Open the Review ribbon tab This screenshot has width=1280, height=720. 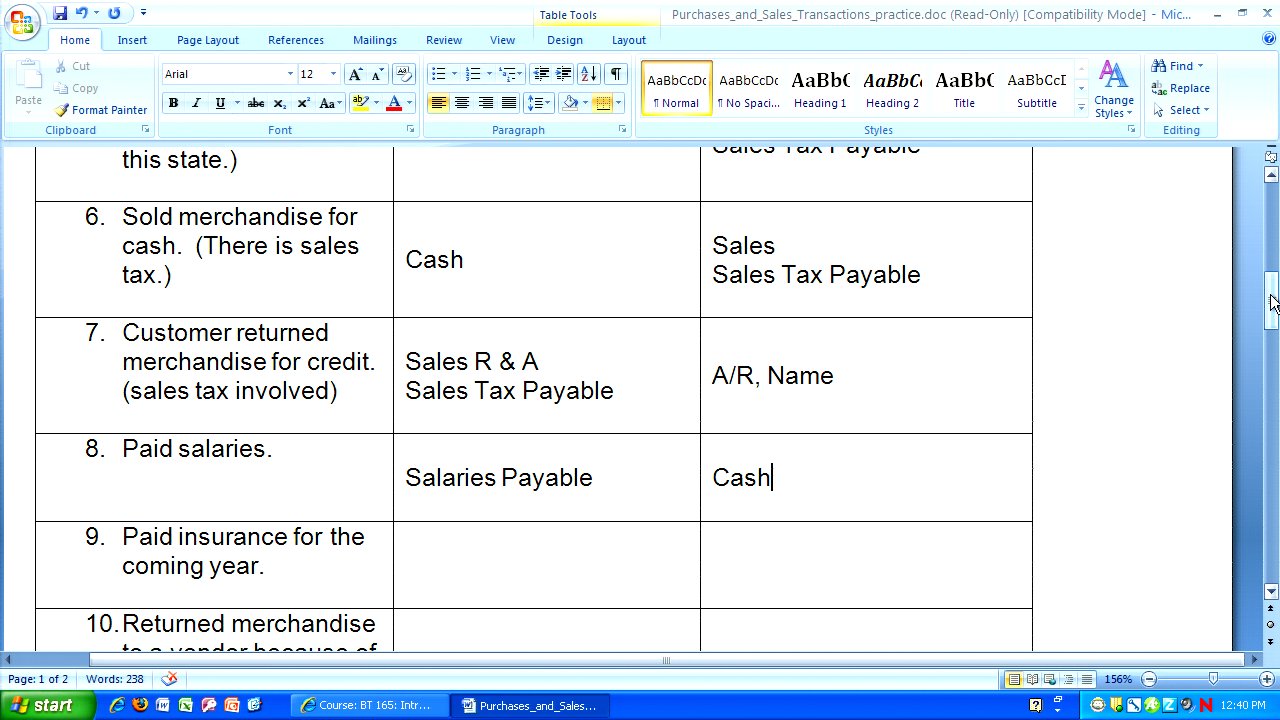pyautogui.click(x=444, y=40)
